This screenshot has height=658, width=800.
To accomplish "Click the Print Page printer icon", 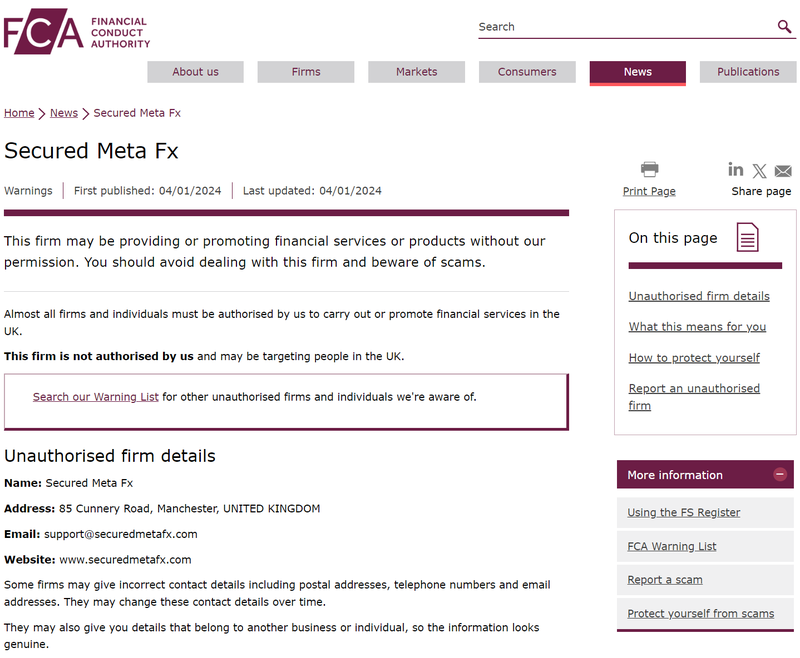I will coord(649,169).
